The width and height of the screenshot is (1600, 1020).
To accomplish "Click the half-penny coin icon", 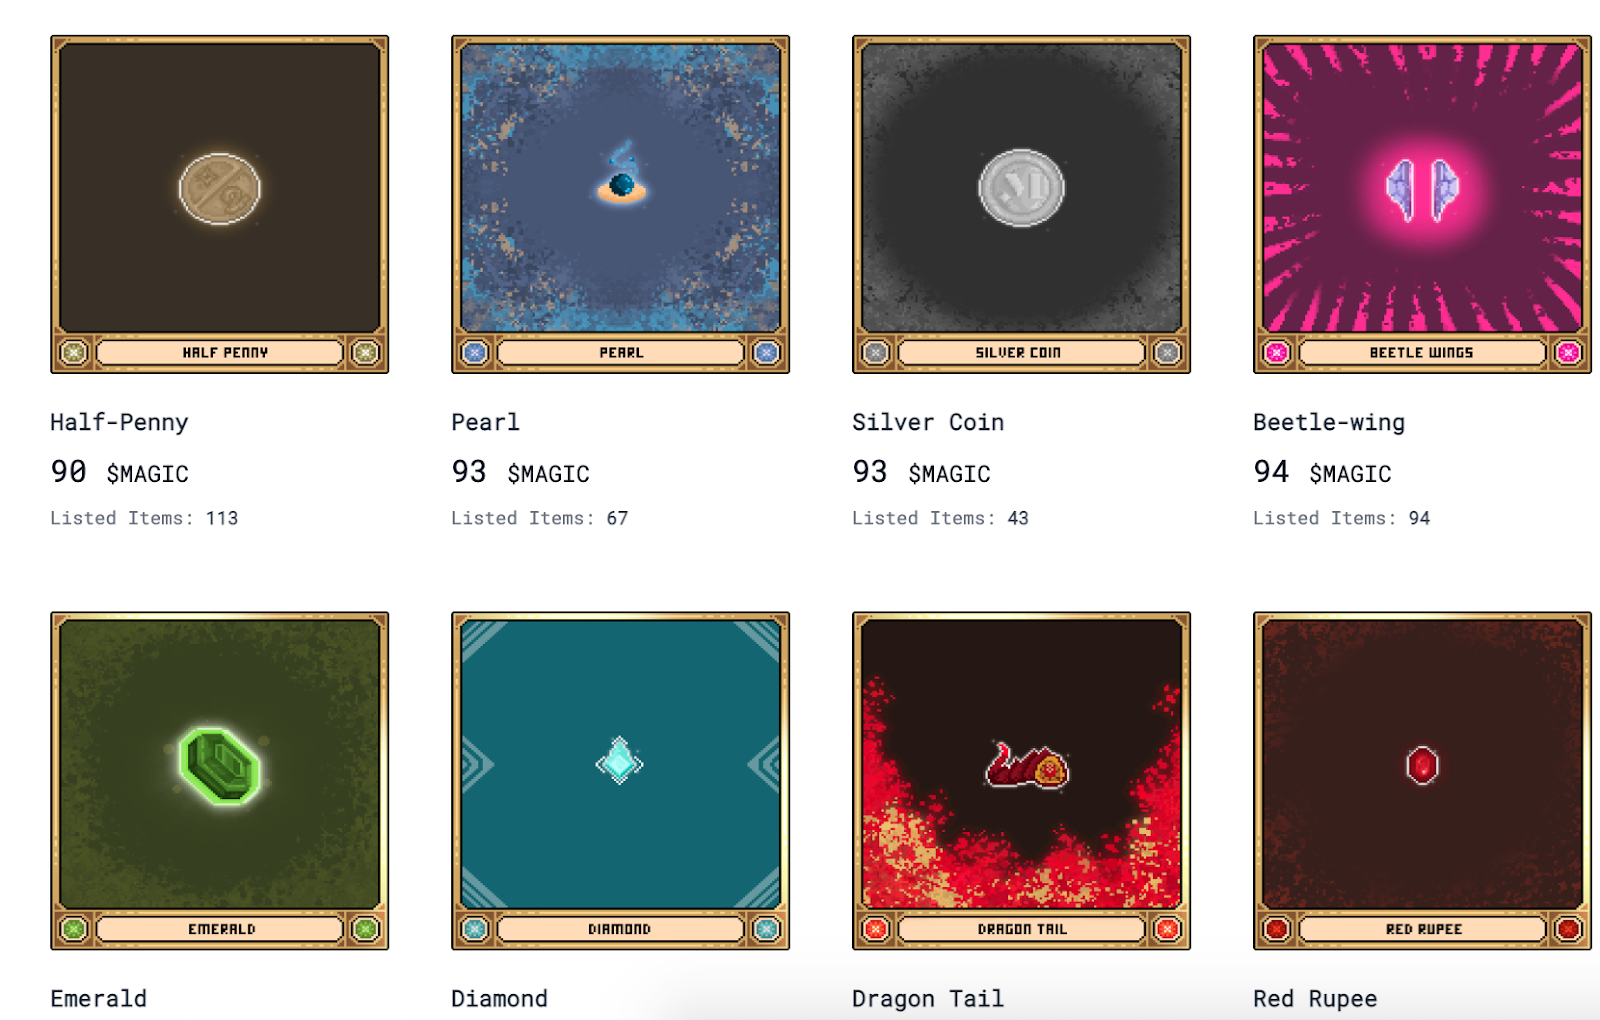I will 220,188.
